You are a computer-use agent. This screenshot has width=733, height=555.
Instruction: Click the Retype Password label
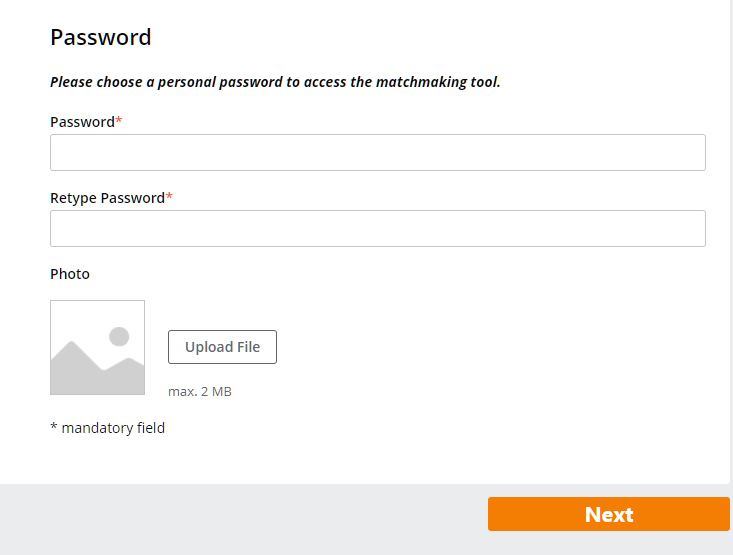(x=107, y=198)
